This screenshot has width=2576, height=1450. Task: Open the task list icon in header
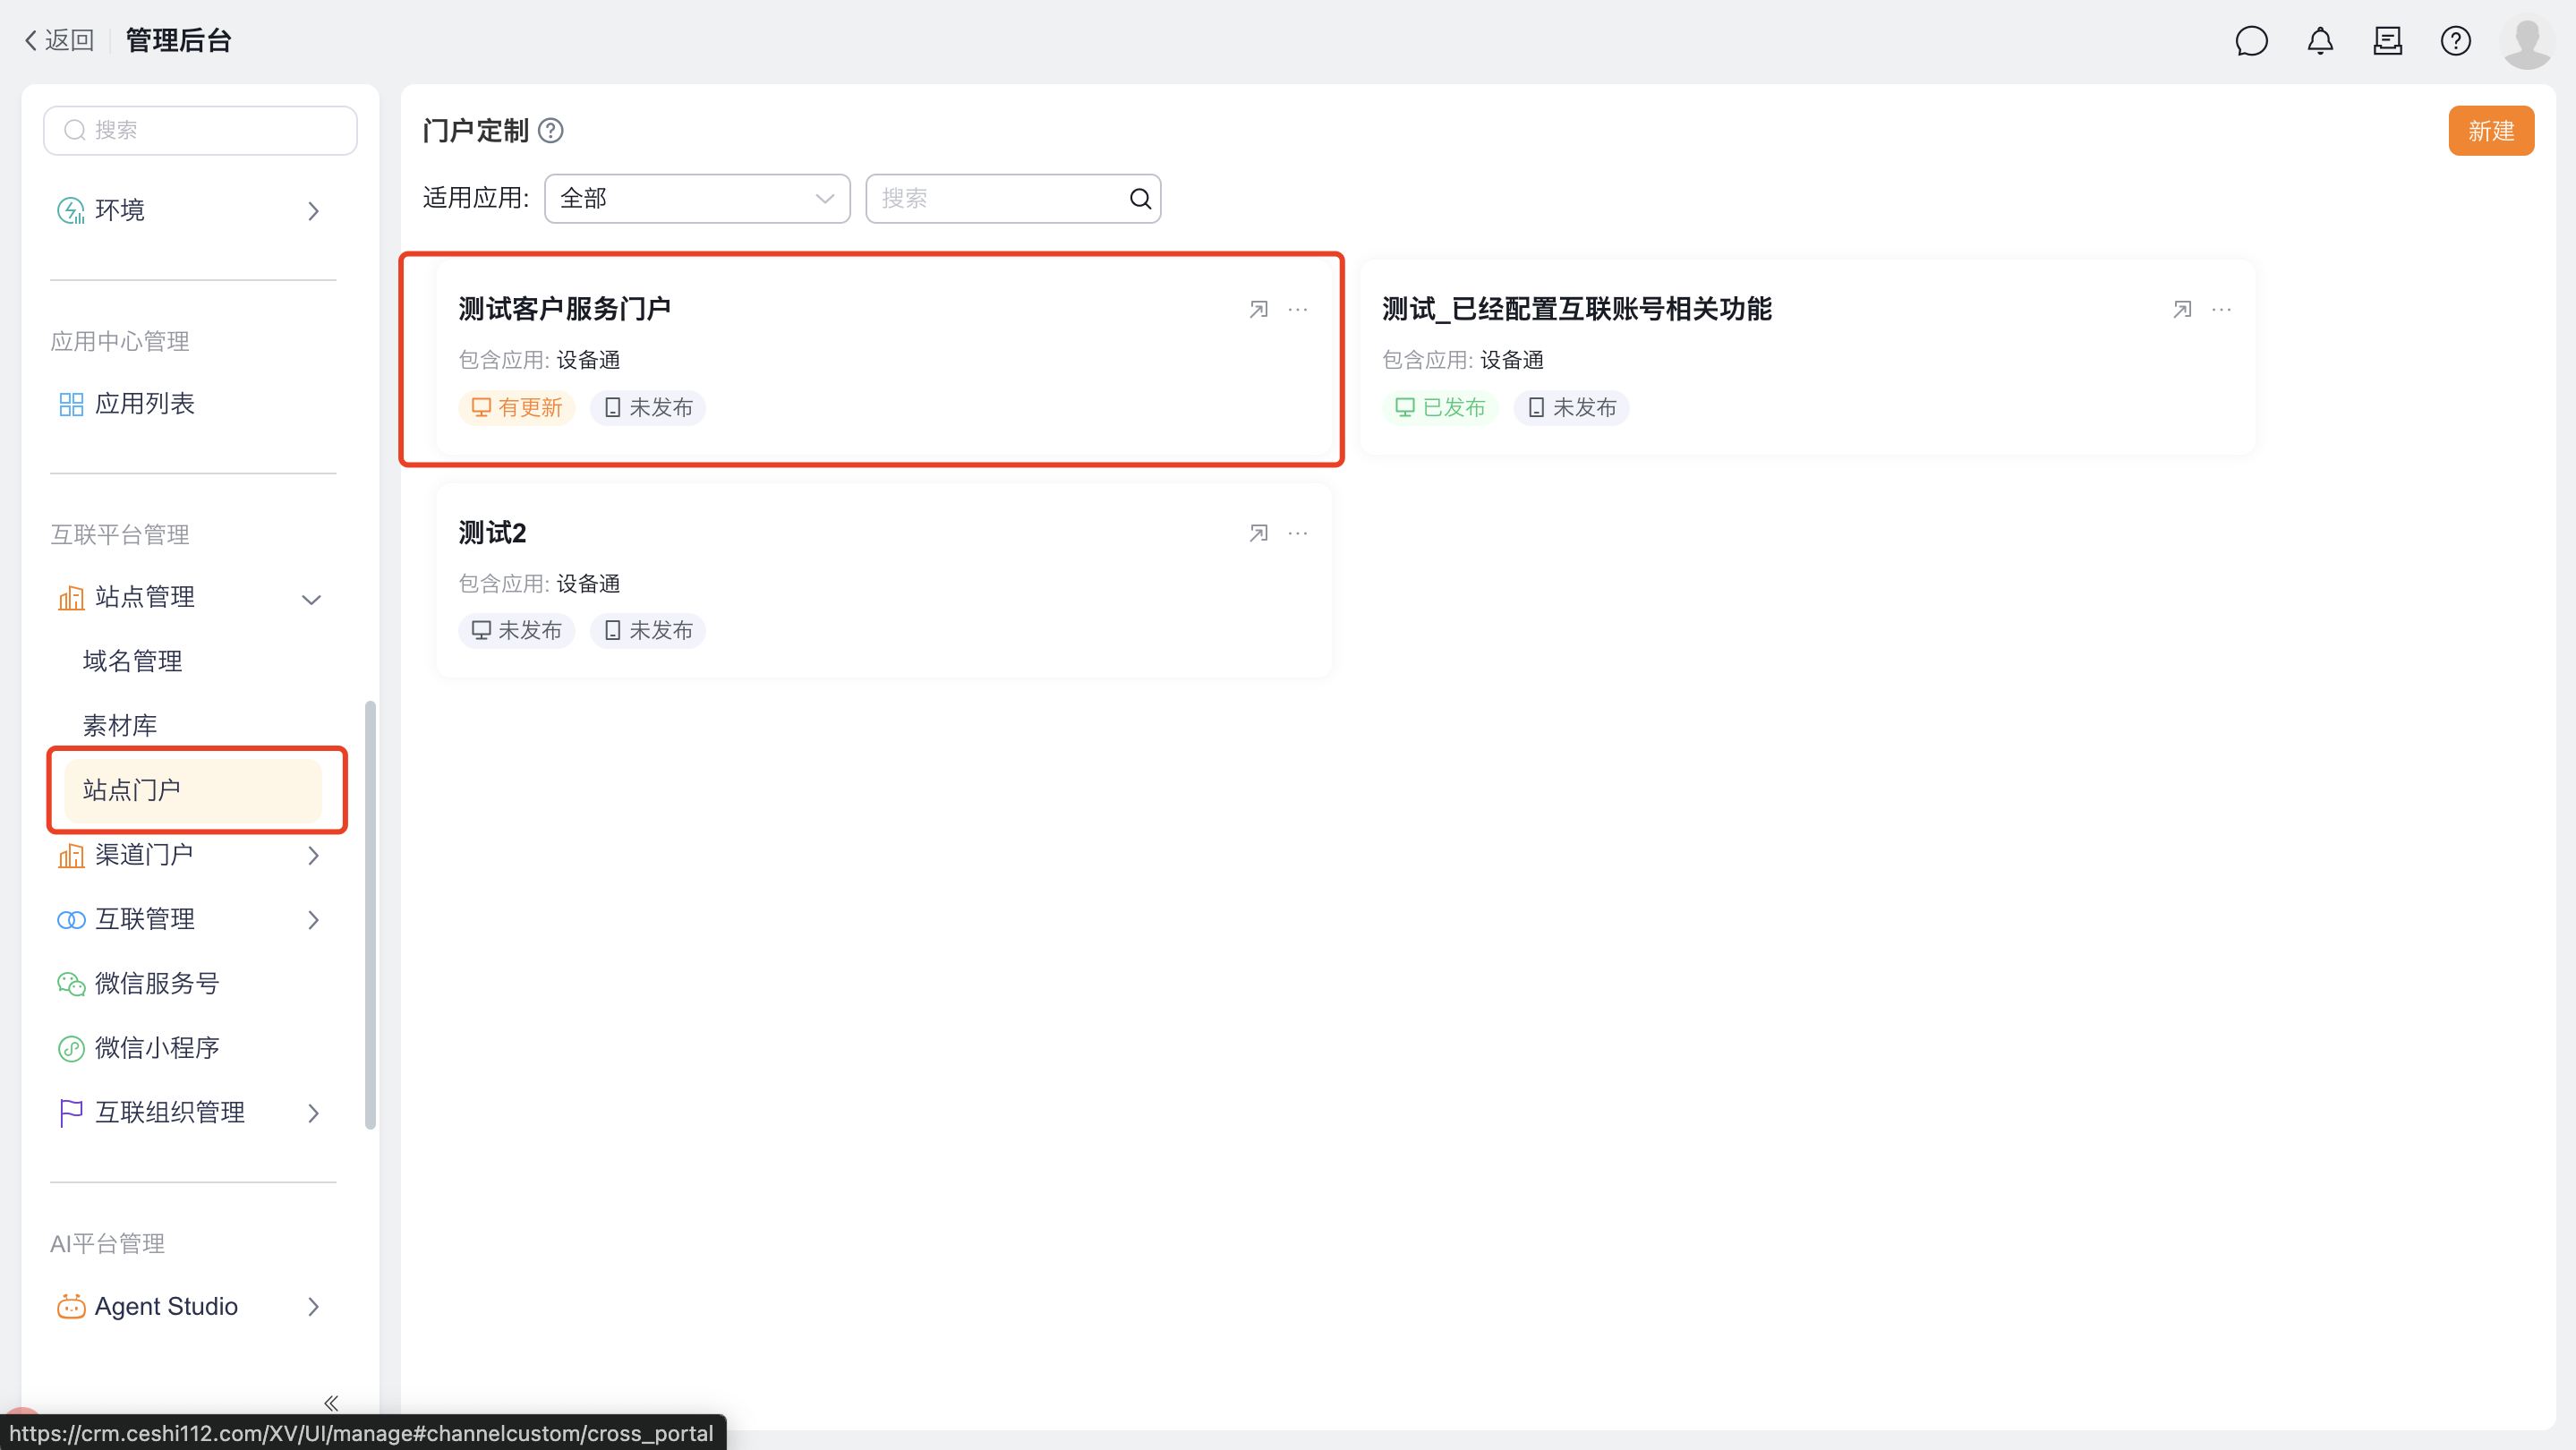tap(2387, 41)
